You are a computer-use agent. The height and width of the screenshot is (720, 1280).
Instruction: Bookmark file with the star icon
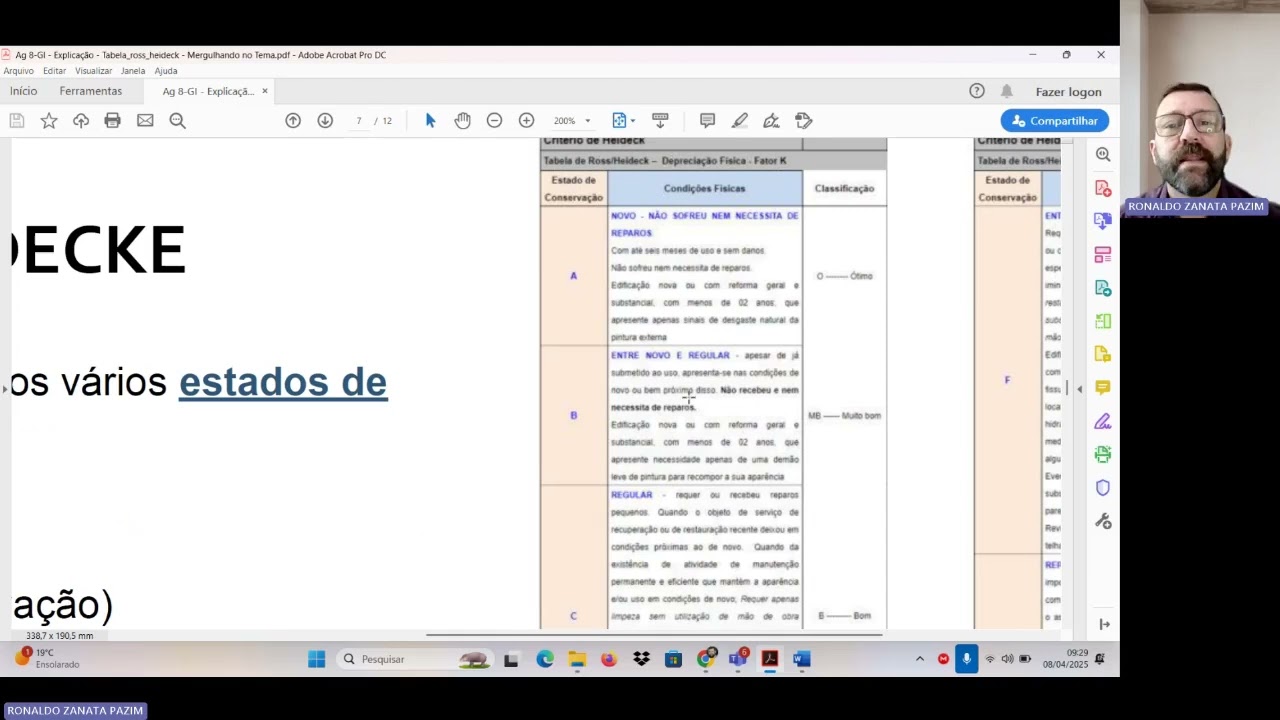tap(49, 121)
